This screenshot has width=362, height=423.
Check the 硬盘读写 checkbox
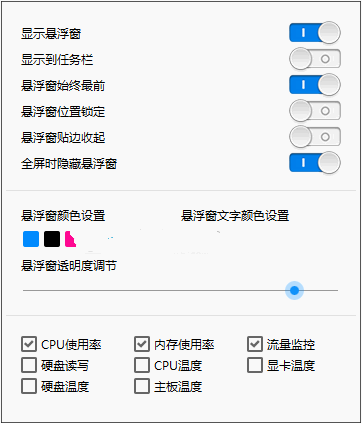(x=29, y=365)
